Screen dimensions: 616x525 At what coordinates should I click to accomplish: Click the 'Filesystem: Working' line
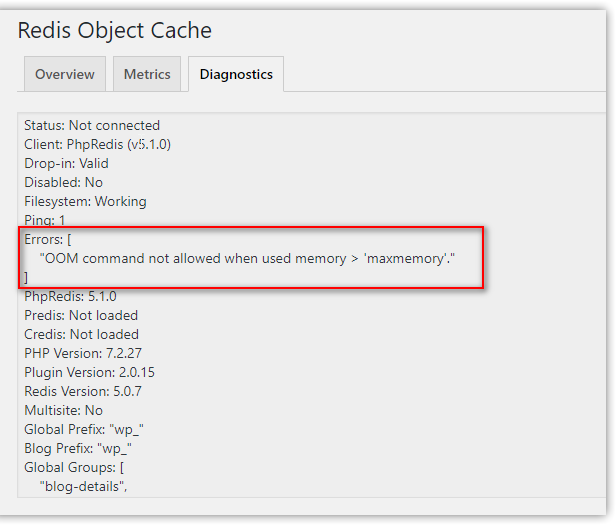[x=85, y=201]
